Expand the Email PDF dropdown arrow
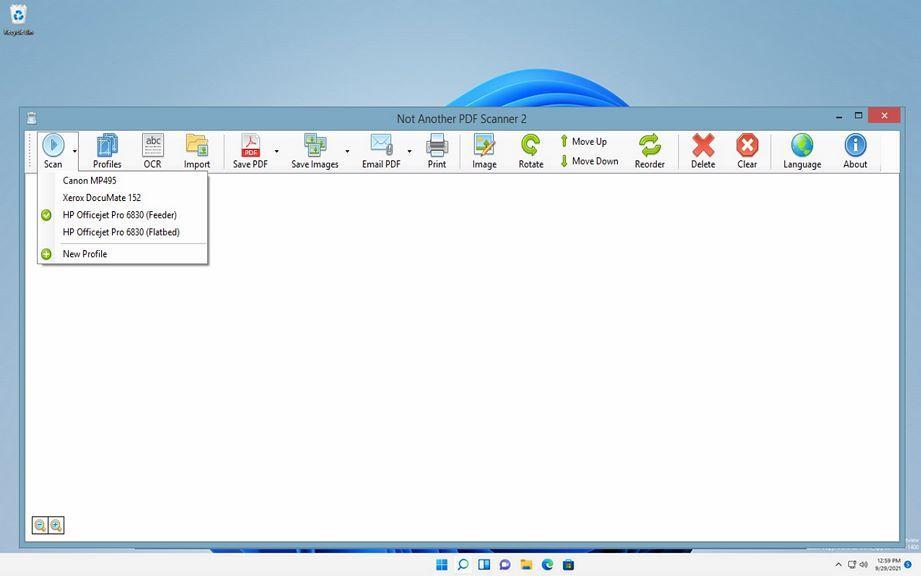Screen dimensions: 921x576 [409, 152]
